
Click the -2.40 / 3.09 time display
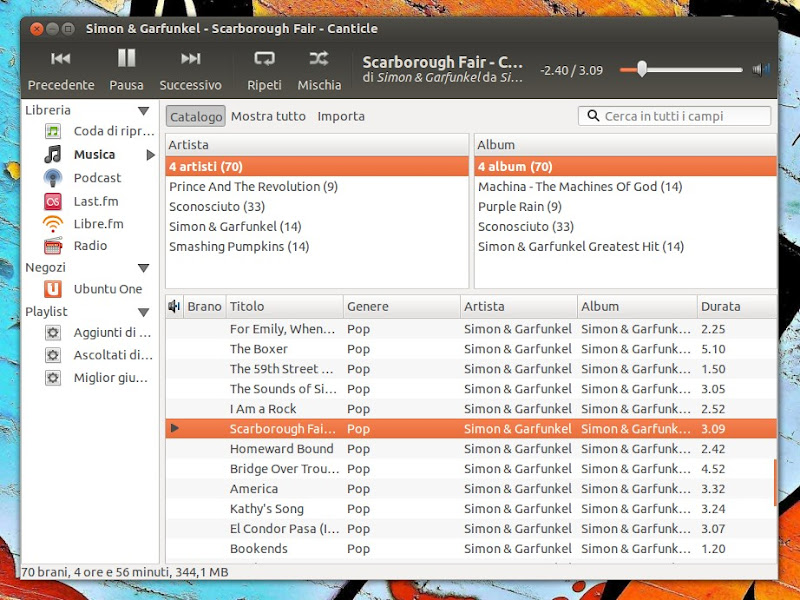(x=571, y=70)
